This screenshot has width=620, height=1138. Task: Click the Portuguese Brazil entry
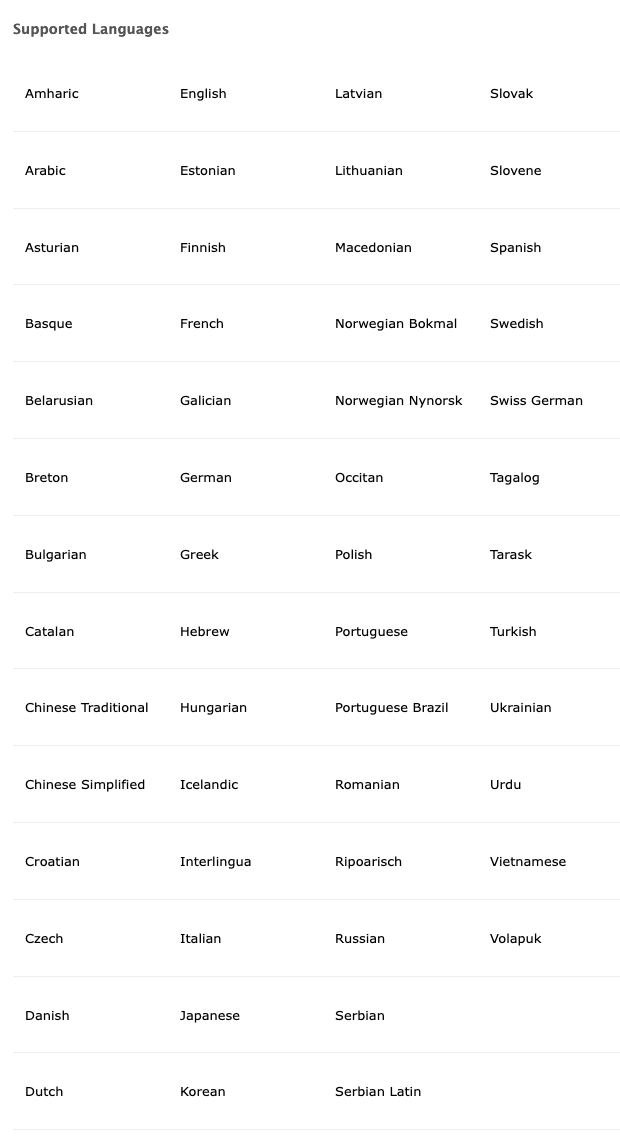click(x=391, y=708)
